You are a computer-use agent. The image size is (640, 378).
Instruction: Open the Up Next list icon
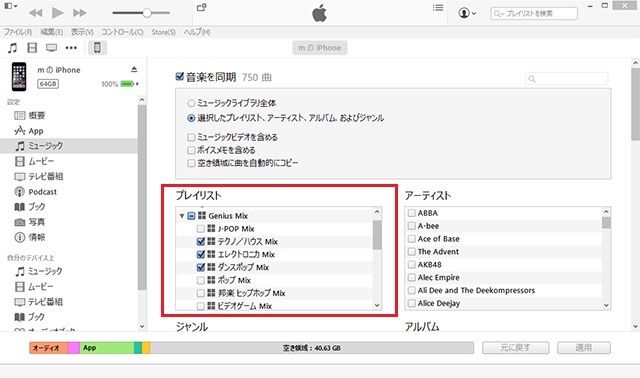(x=438, y=8)
